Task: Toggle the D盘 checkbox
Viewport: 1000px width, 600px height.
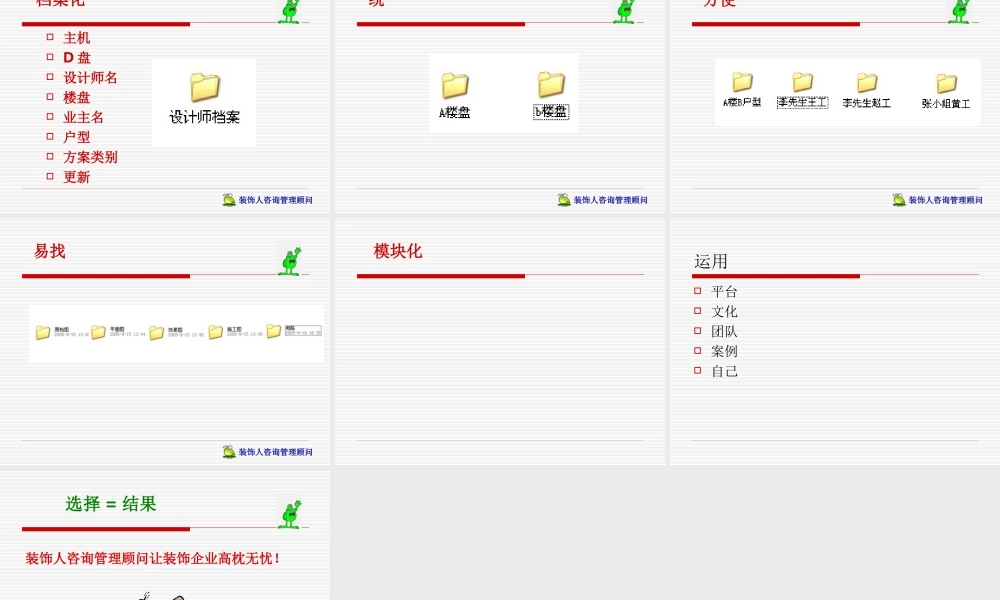Action: pos(51,58)
